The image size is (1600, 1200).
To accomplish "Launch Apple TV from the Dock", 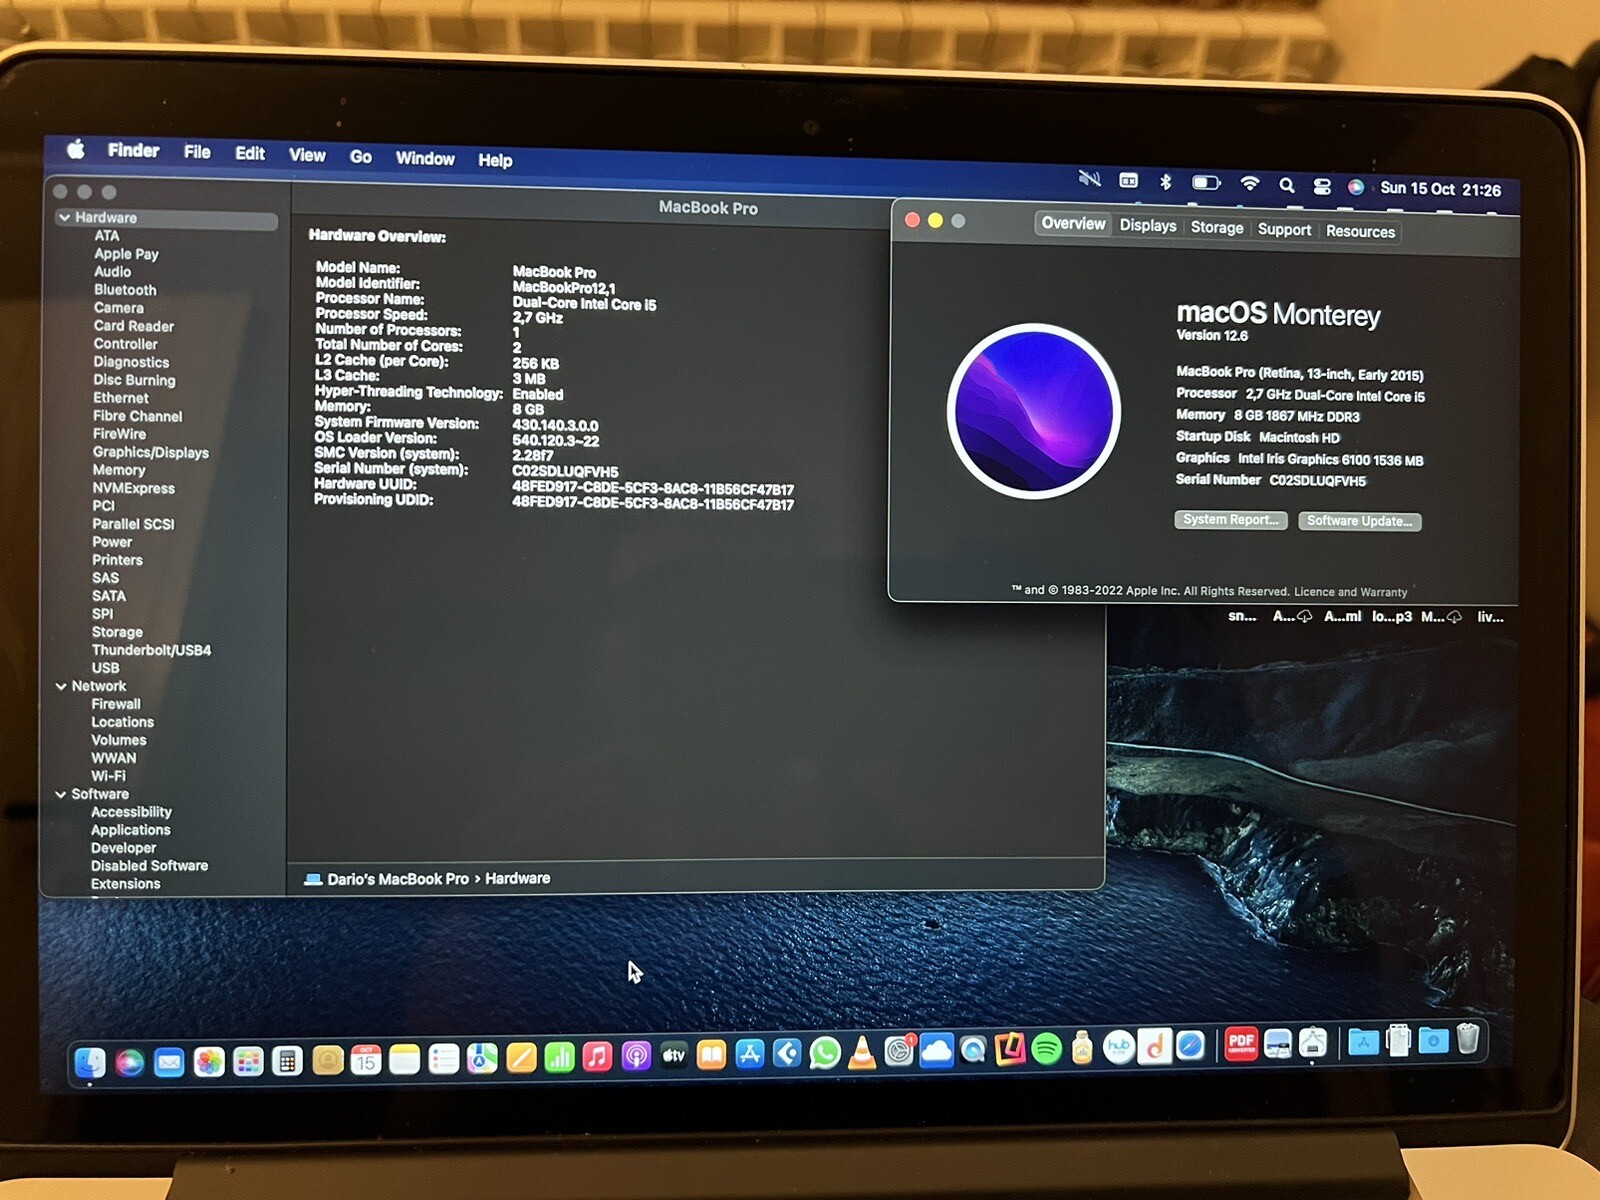I will coord(674,1055).
